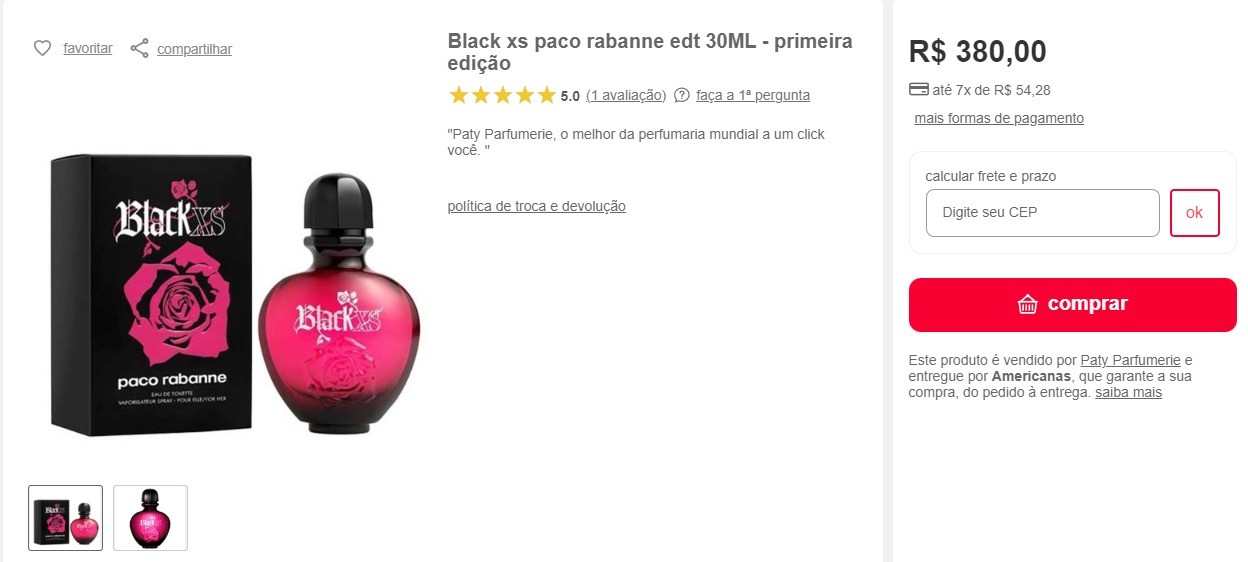Image resolution: width=1248 pixels, height=562 pixels.
Task: Open the 1 avaliação review link
Action: coord(626,95)
